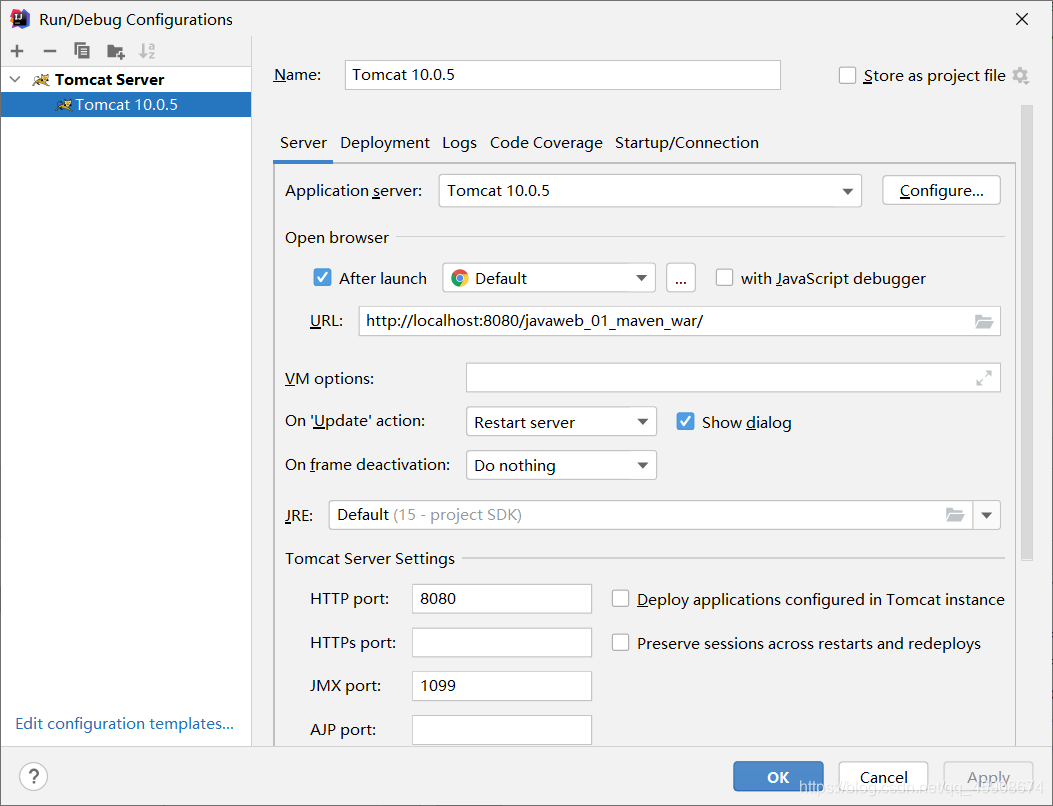
Task: Open the Default browser dropdown
Action: point(549,278)
